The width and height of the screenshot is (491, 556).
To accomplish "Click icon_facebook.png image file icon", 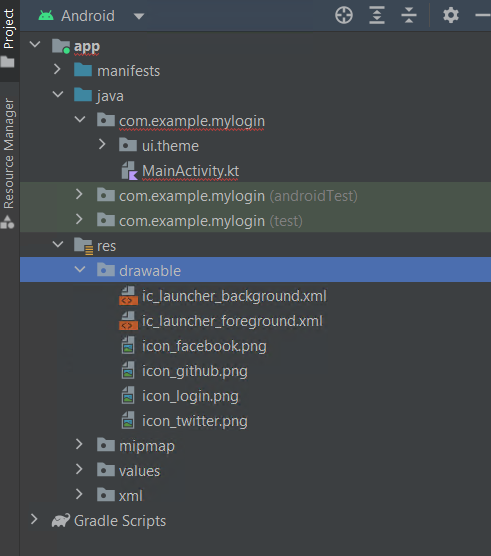I will (x=128, y=346).
